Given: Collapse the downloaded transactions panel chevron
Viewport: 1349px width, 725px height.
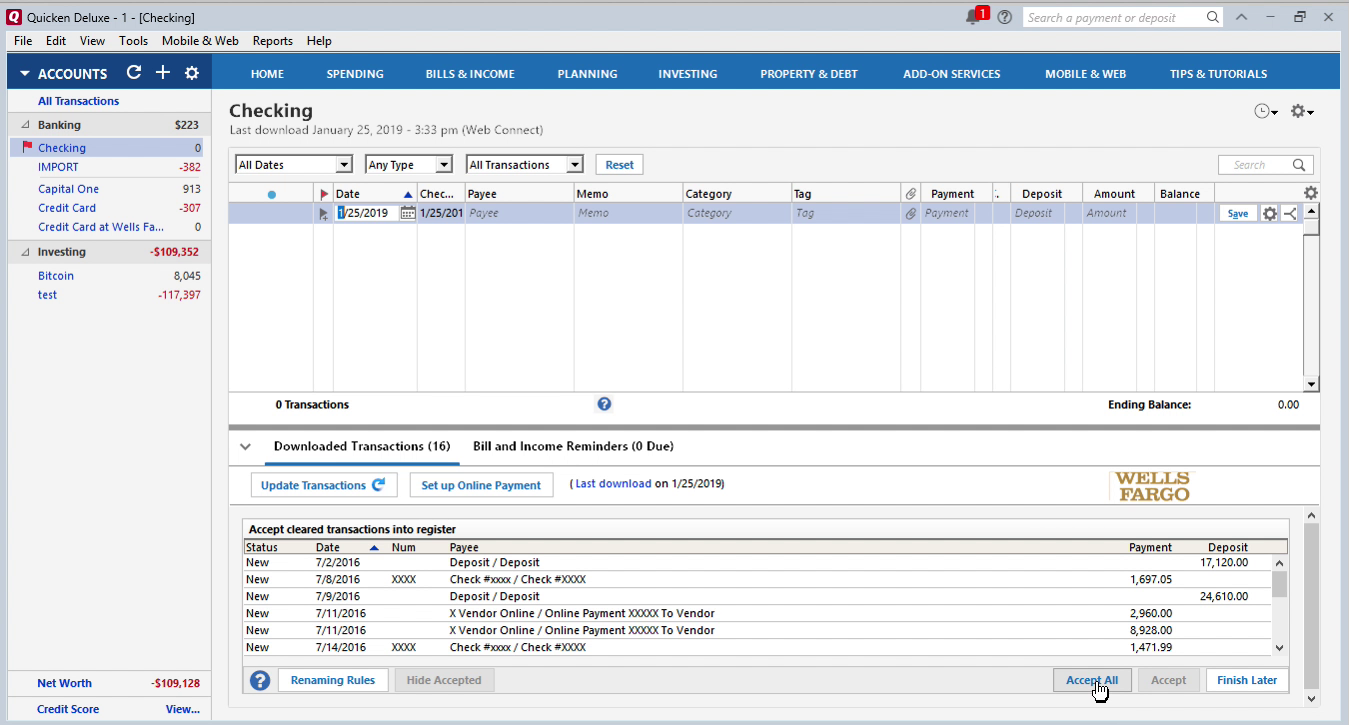Looking at the screenshot, I should (x=245, y=447).
